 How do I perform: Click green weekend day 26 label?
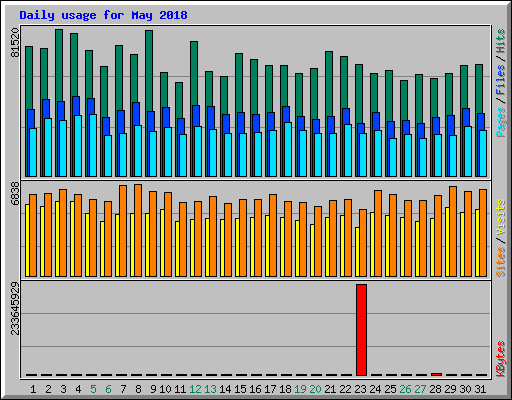pos(405,389)
